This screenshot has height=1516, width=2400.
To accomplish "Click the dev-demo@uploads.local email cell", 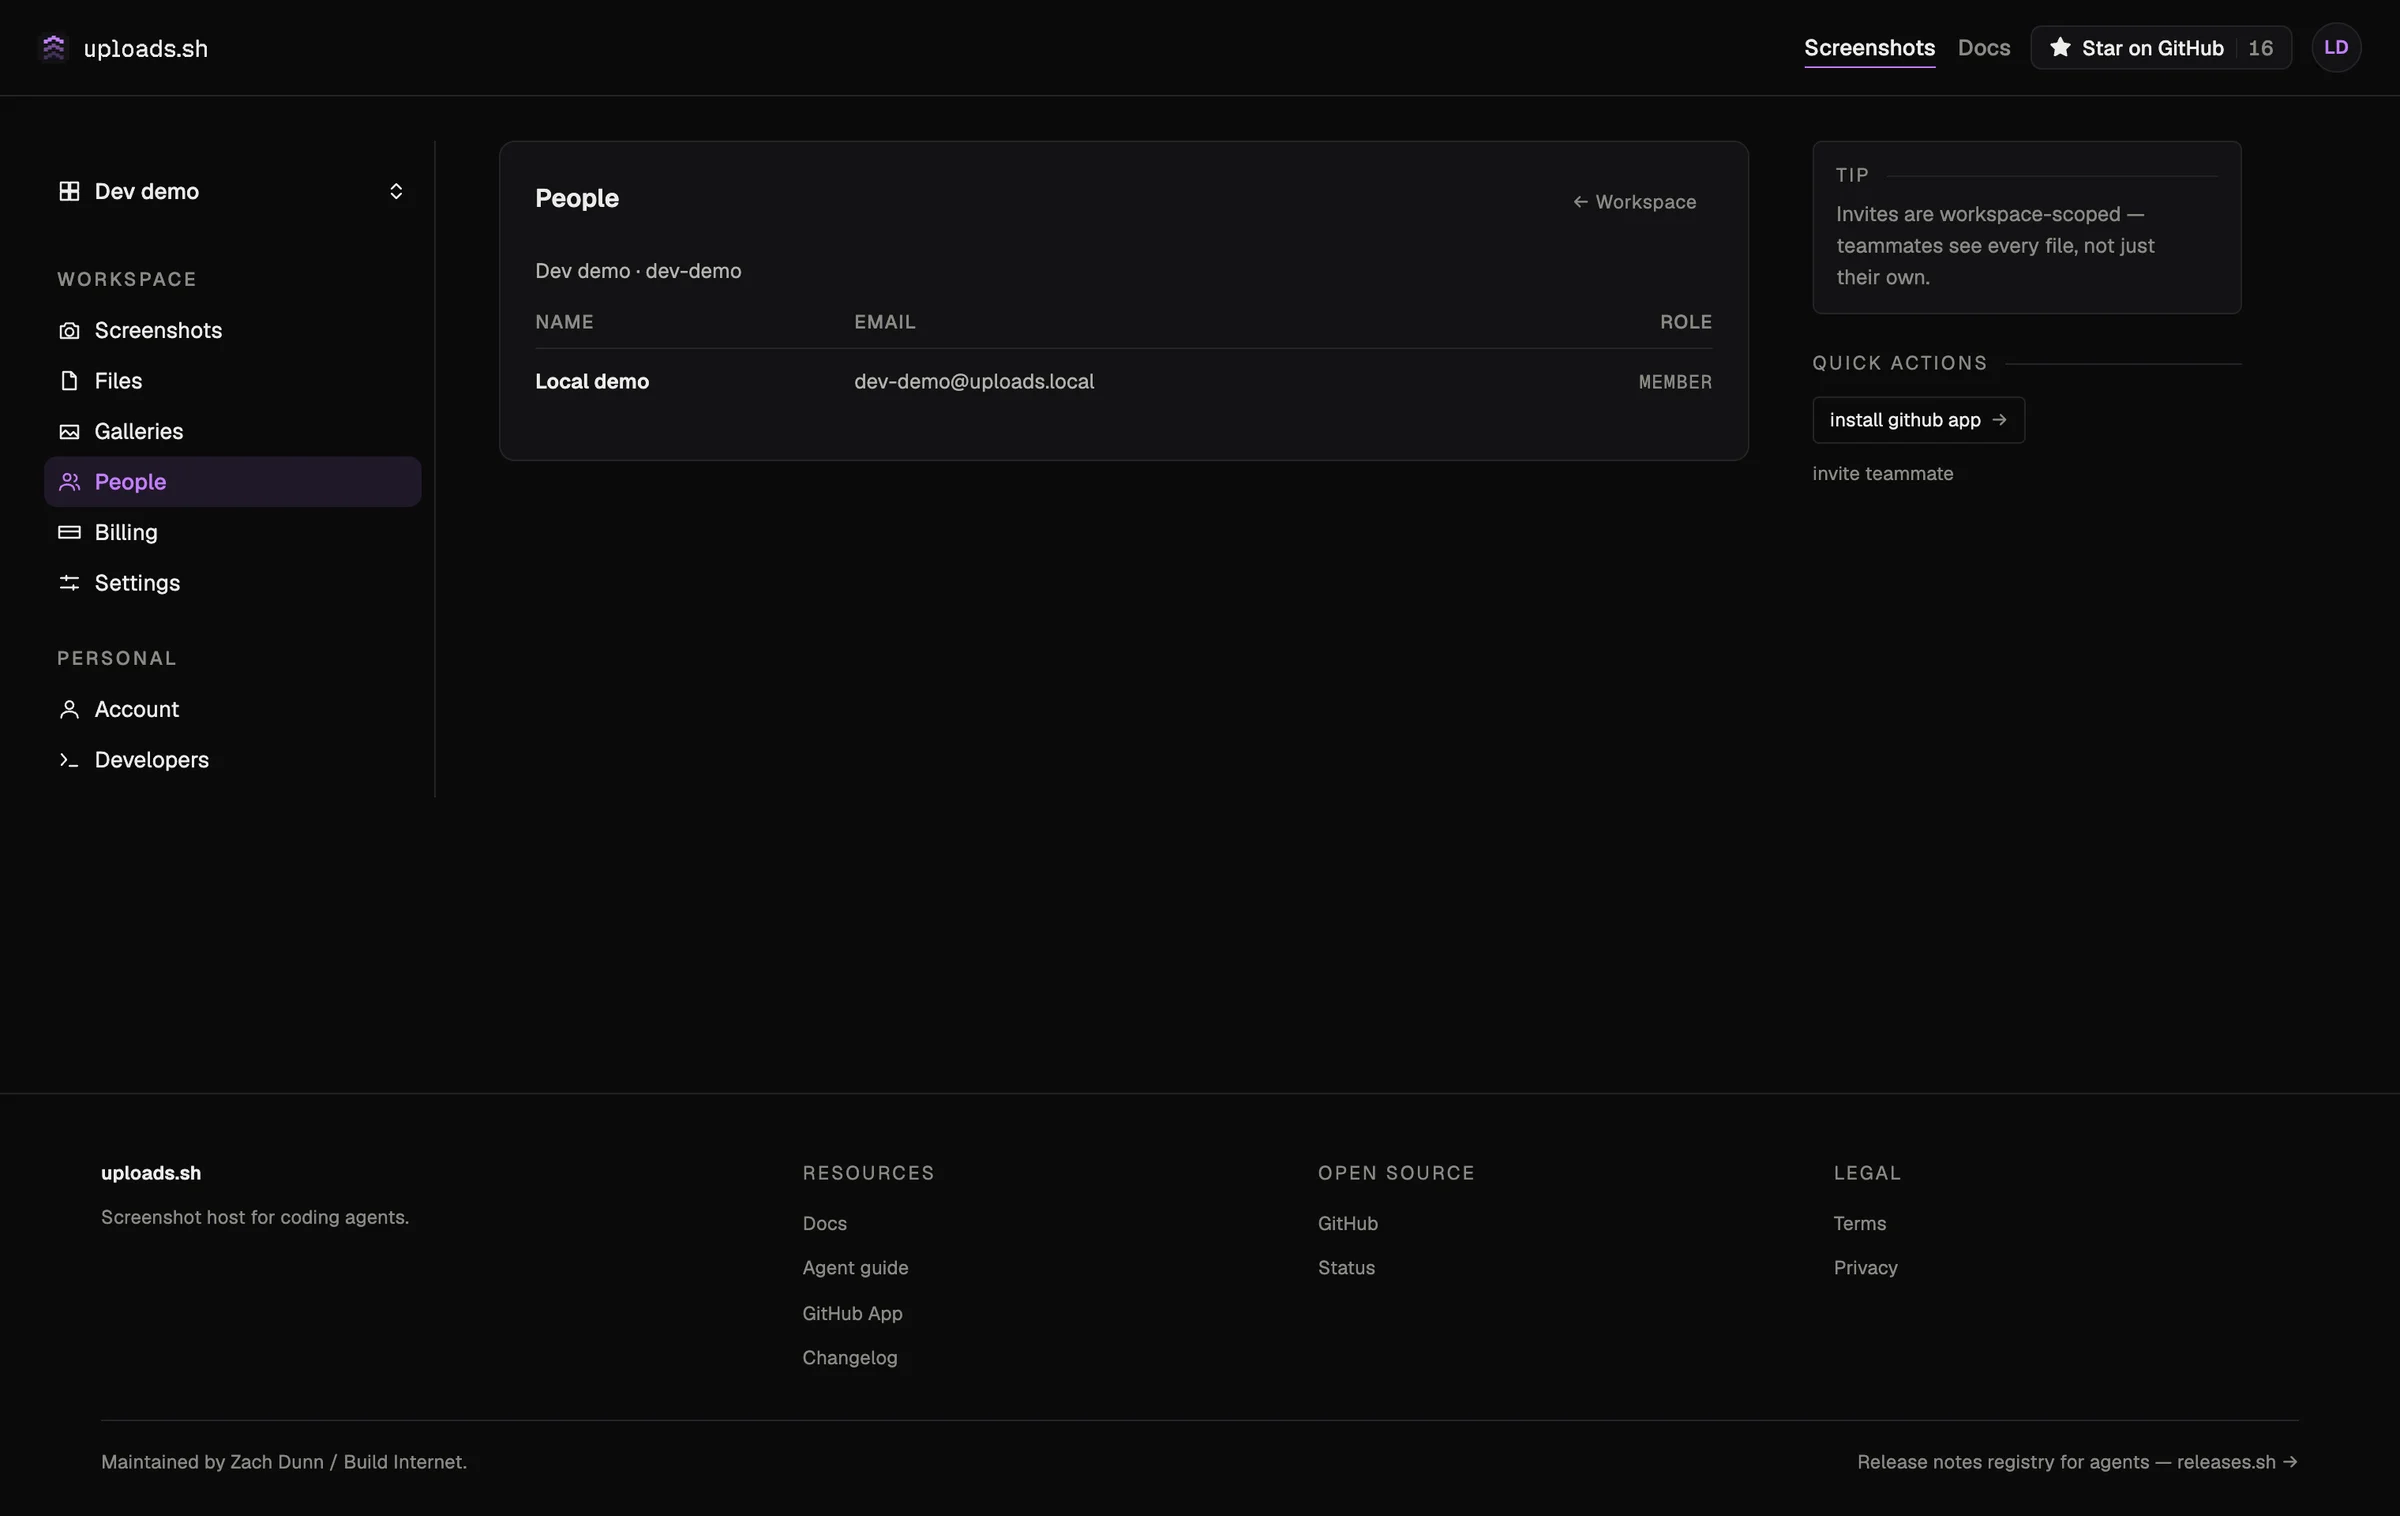I will coord(974,381).
